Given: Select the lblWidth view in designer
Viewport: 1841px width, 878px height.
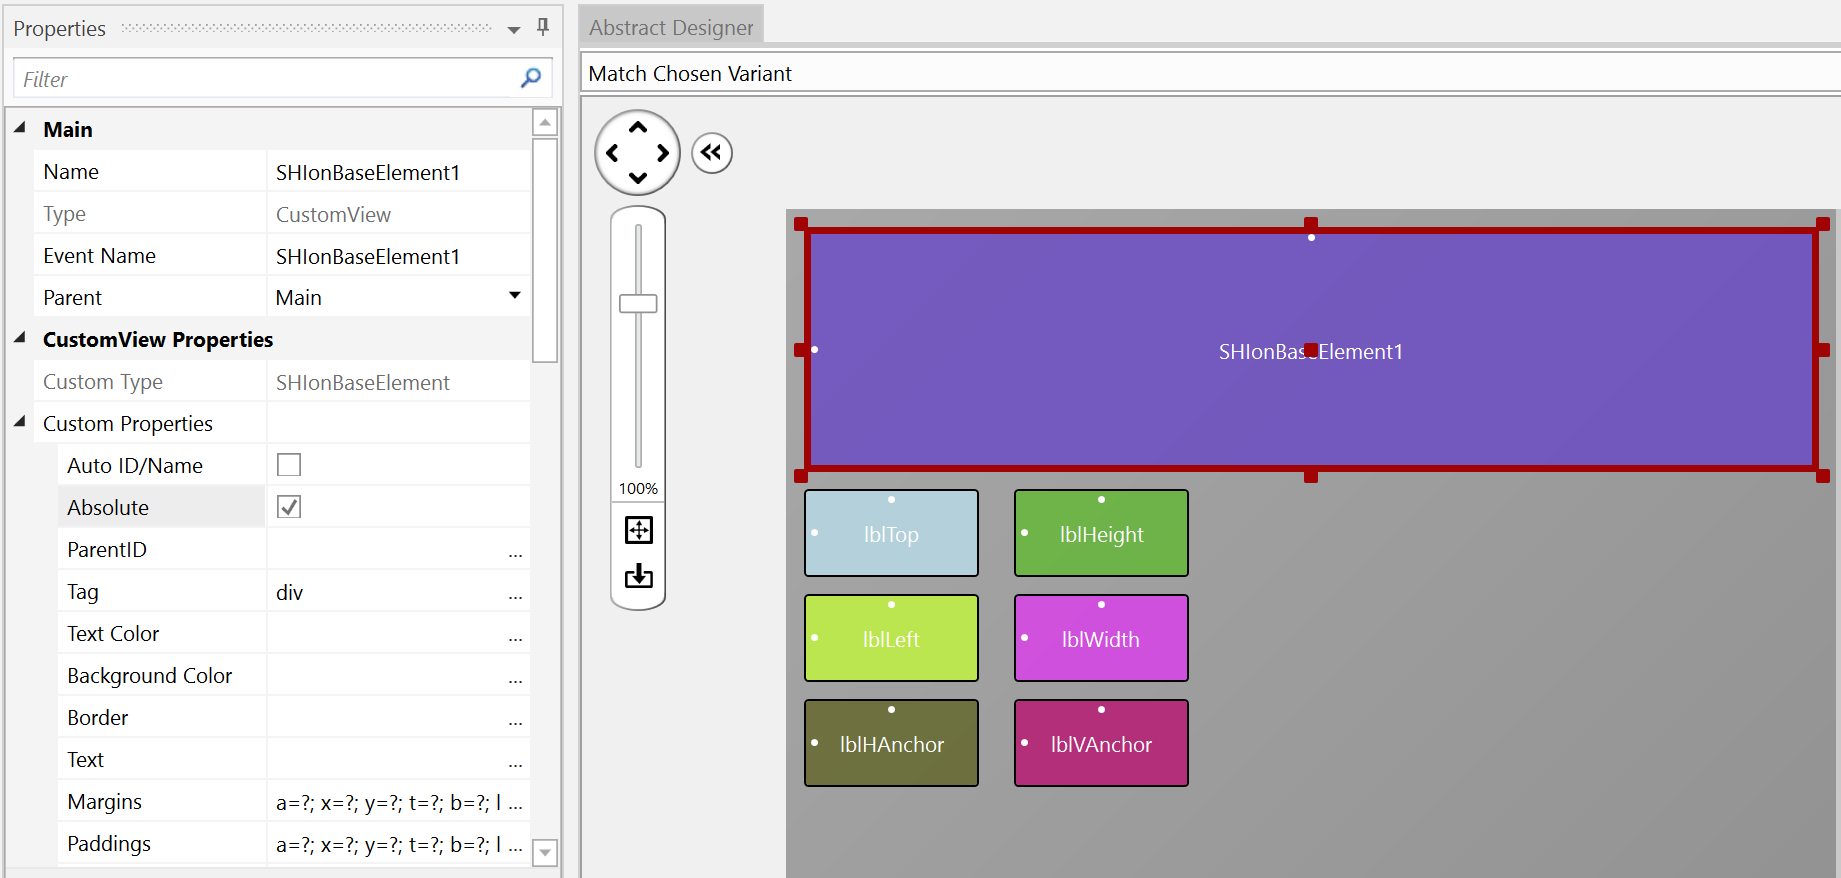Looking at the screenshot, I should pyautogui.click(x=1101, y=638).
